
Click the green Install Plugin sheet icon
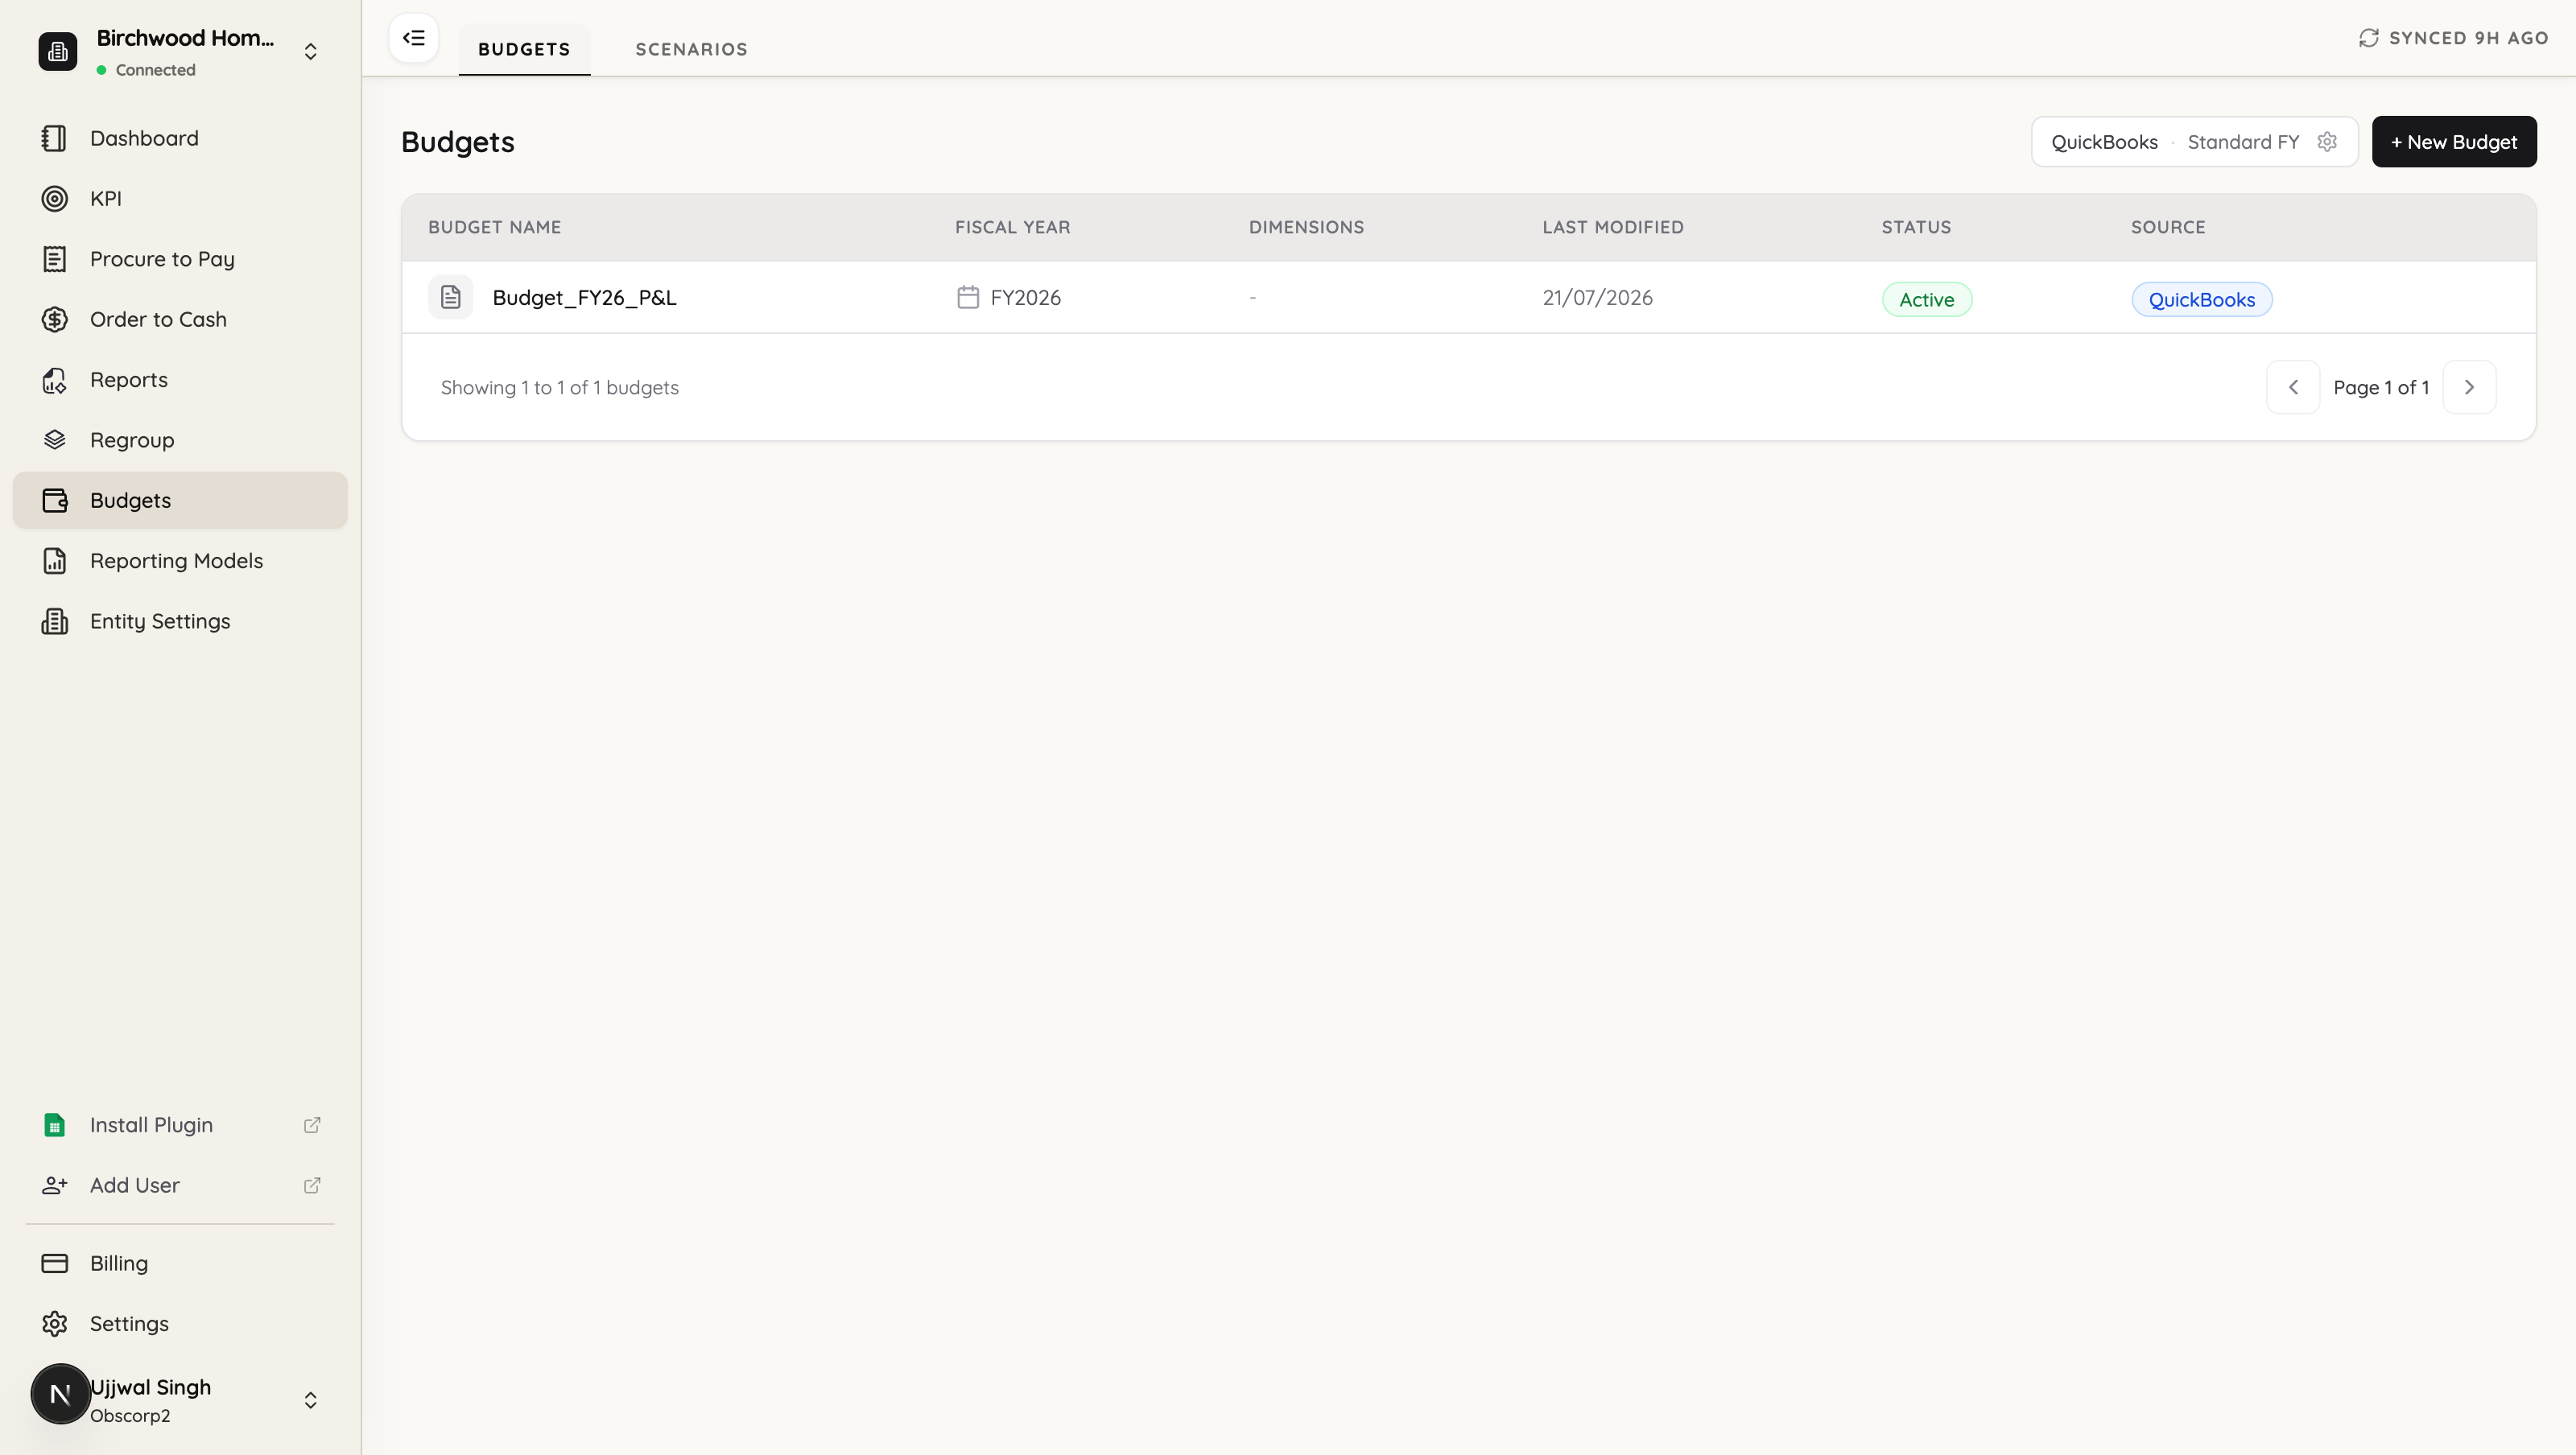(54, 1125)
